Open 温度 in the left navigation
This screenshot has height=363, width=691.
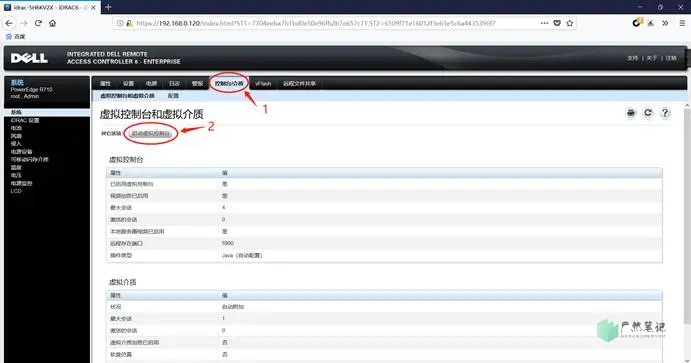[16, 167]
